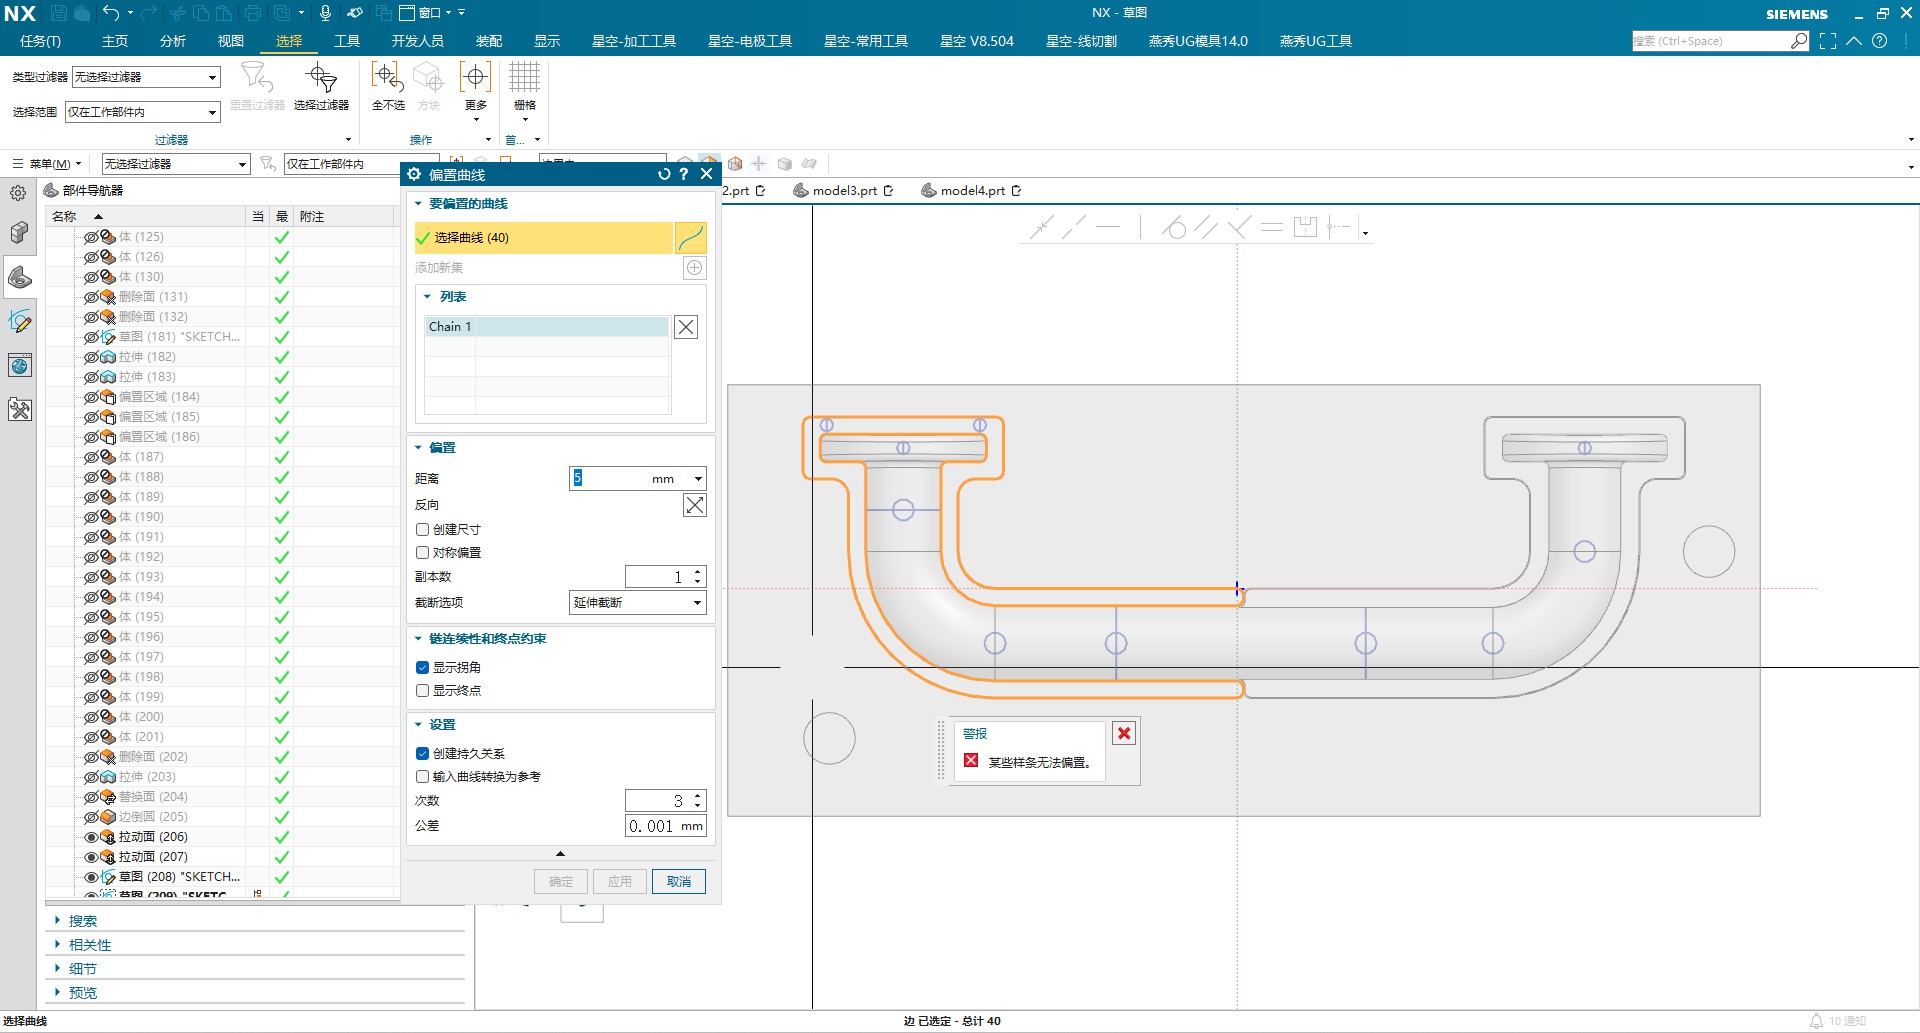Enable the 创建尺寸 checkbox

pos(422,529)
